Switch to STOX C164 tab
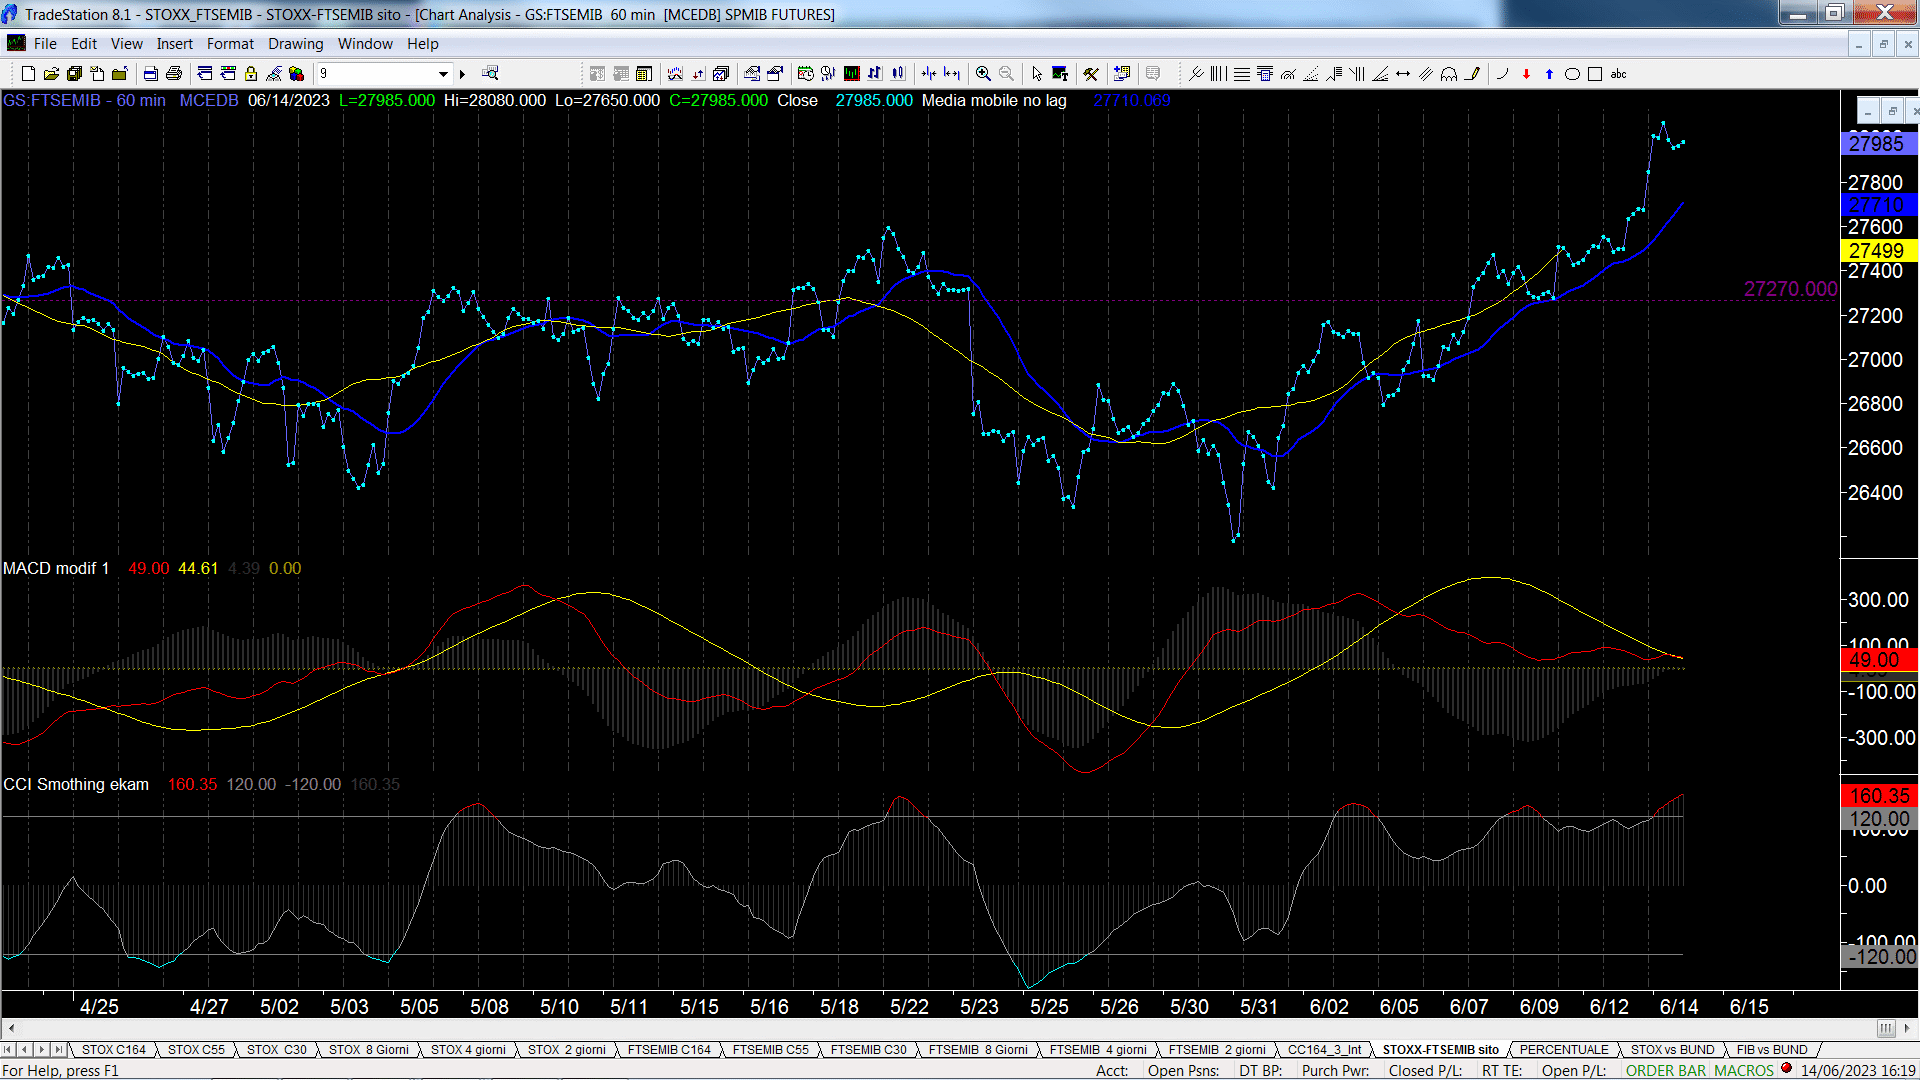 113,1049
